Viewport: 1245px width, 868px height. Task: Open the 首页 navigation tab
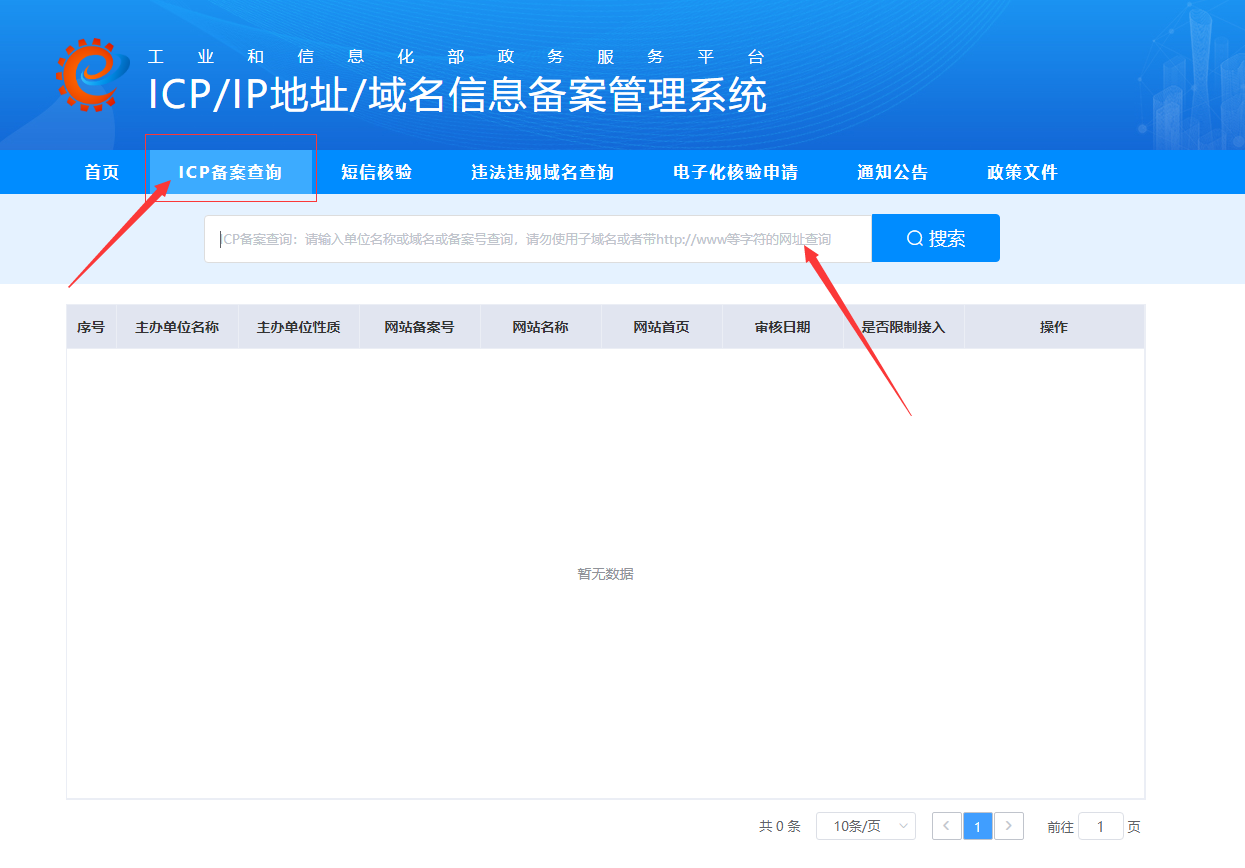tap(102, 172)
